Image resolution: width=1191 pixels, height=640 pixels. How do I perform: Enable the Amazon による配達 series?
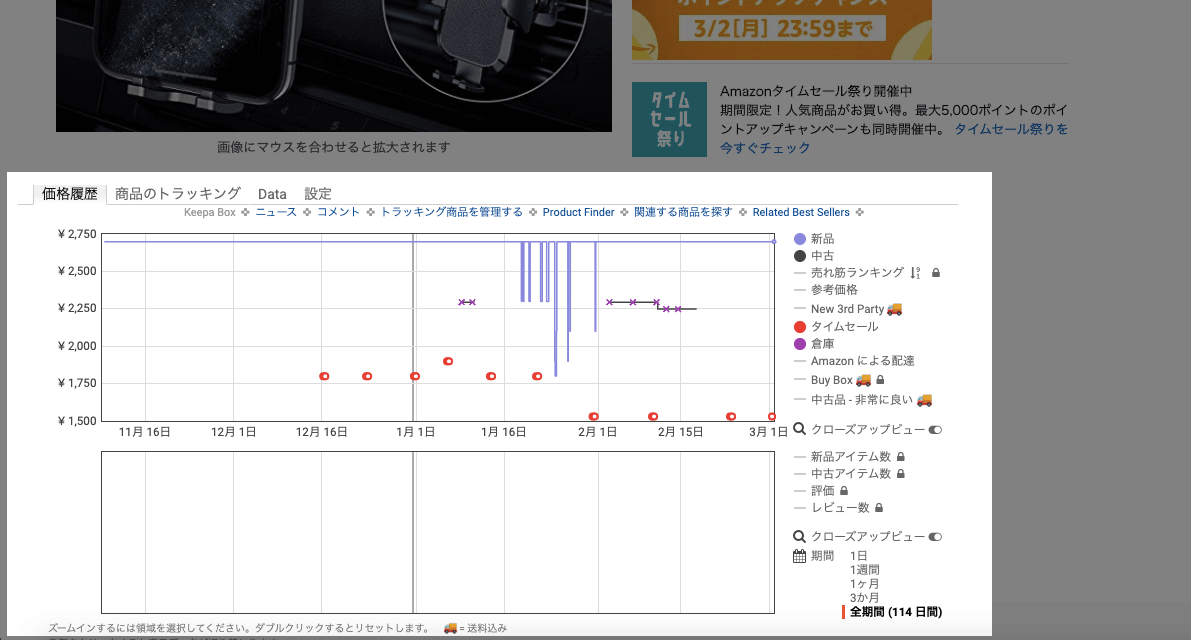click(862, 361)
